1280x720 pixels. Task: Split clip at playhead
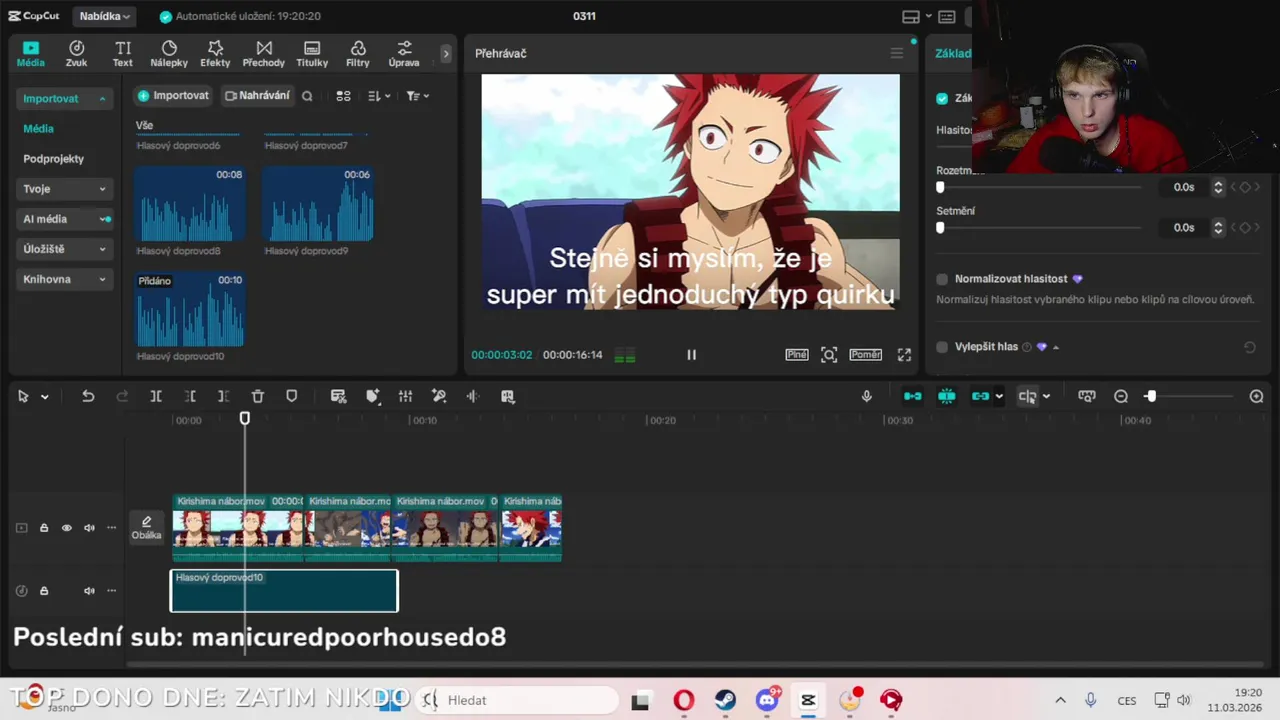[156, 397]
